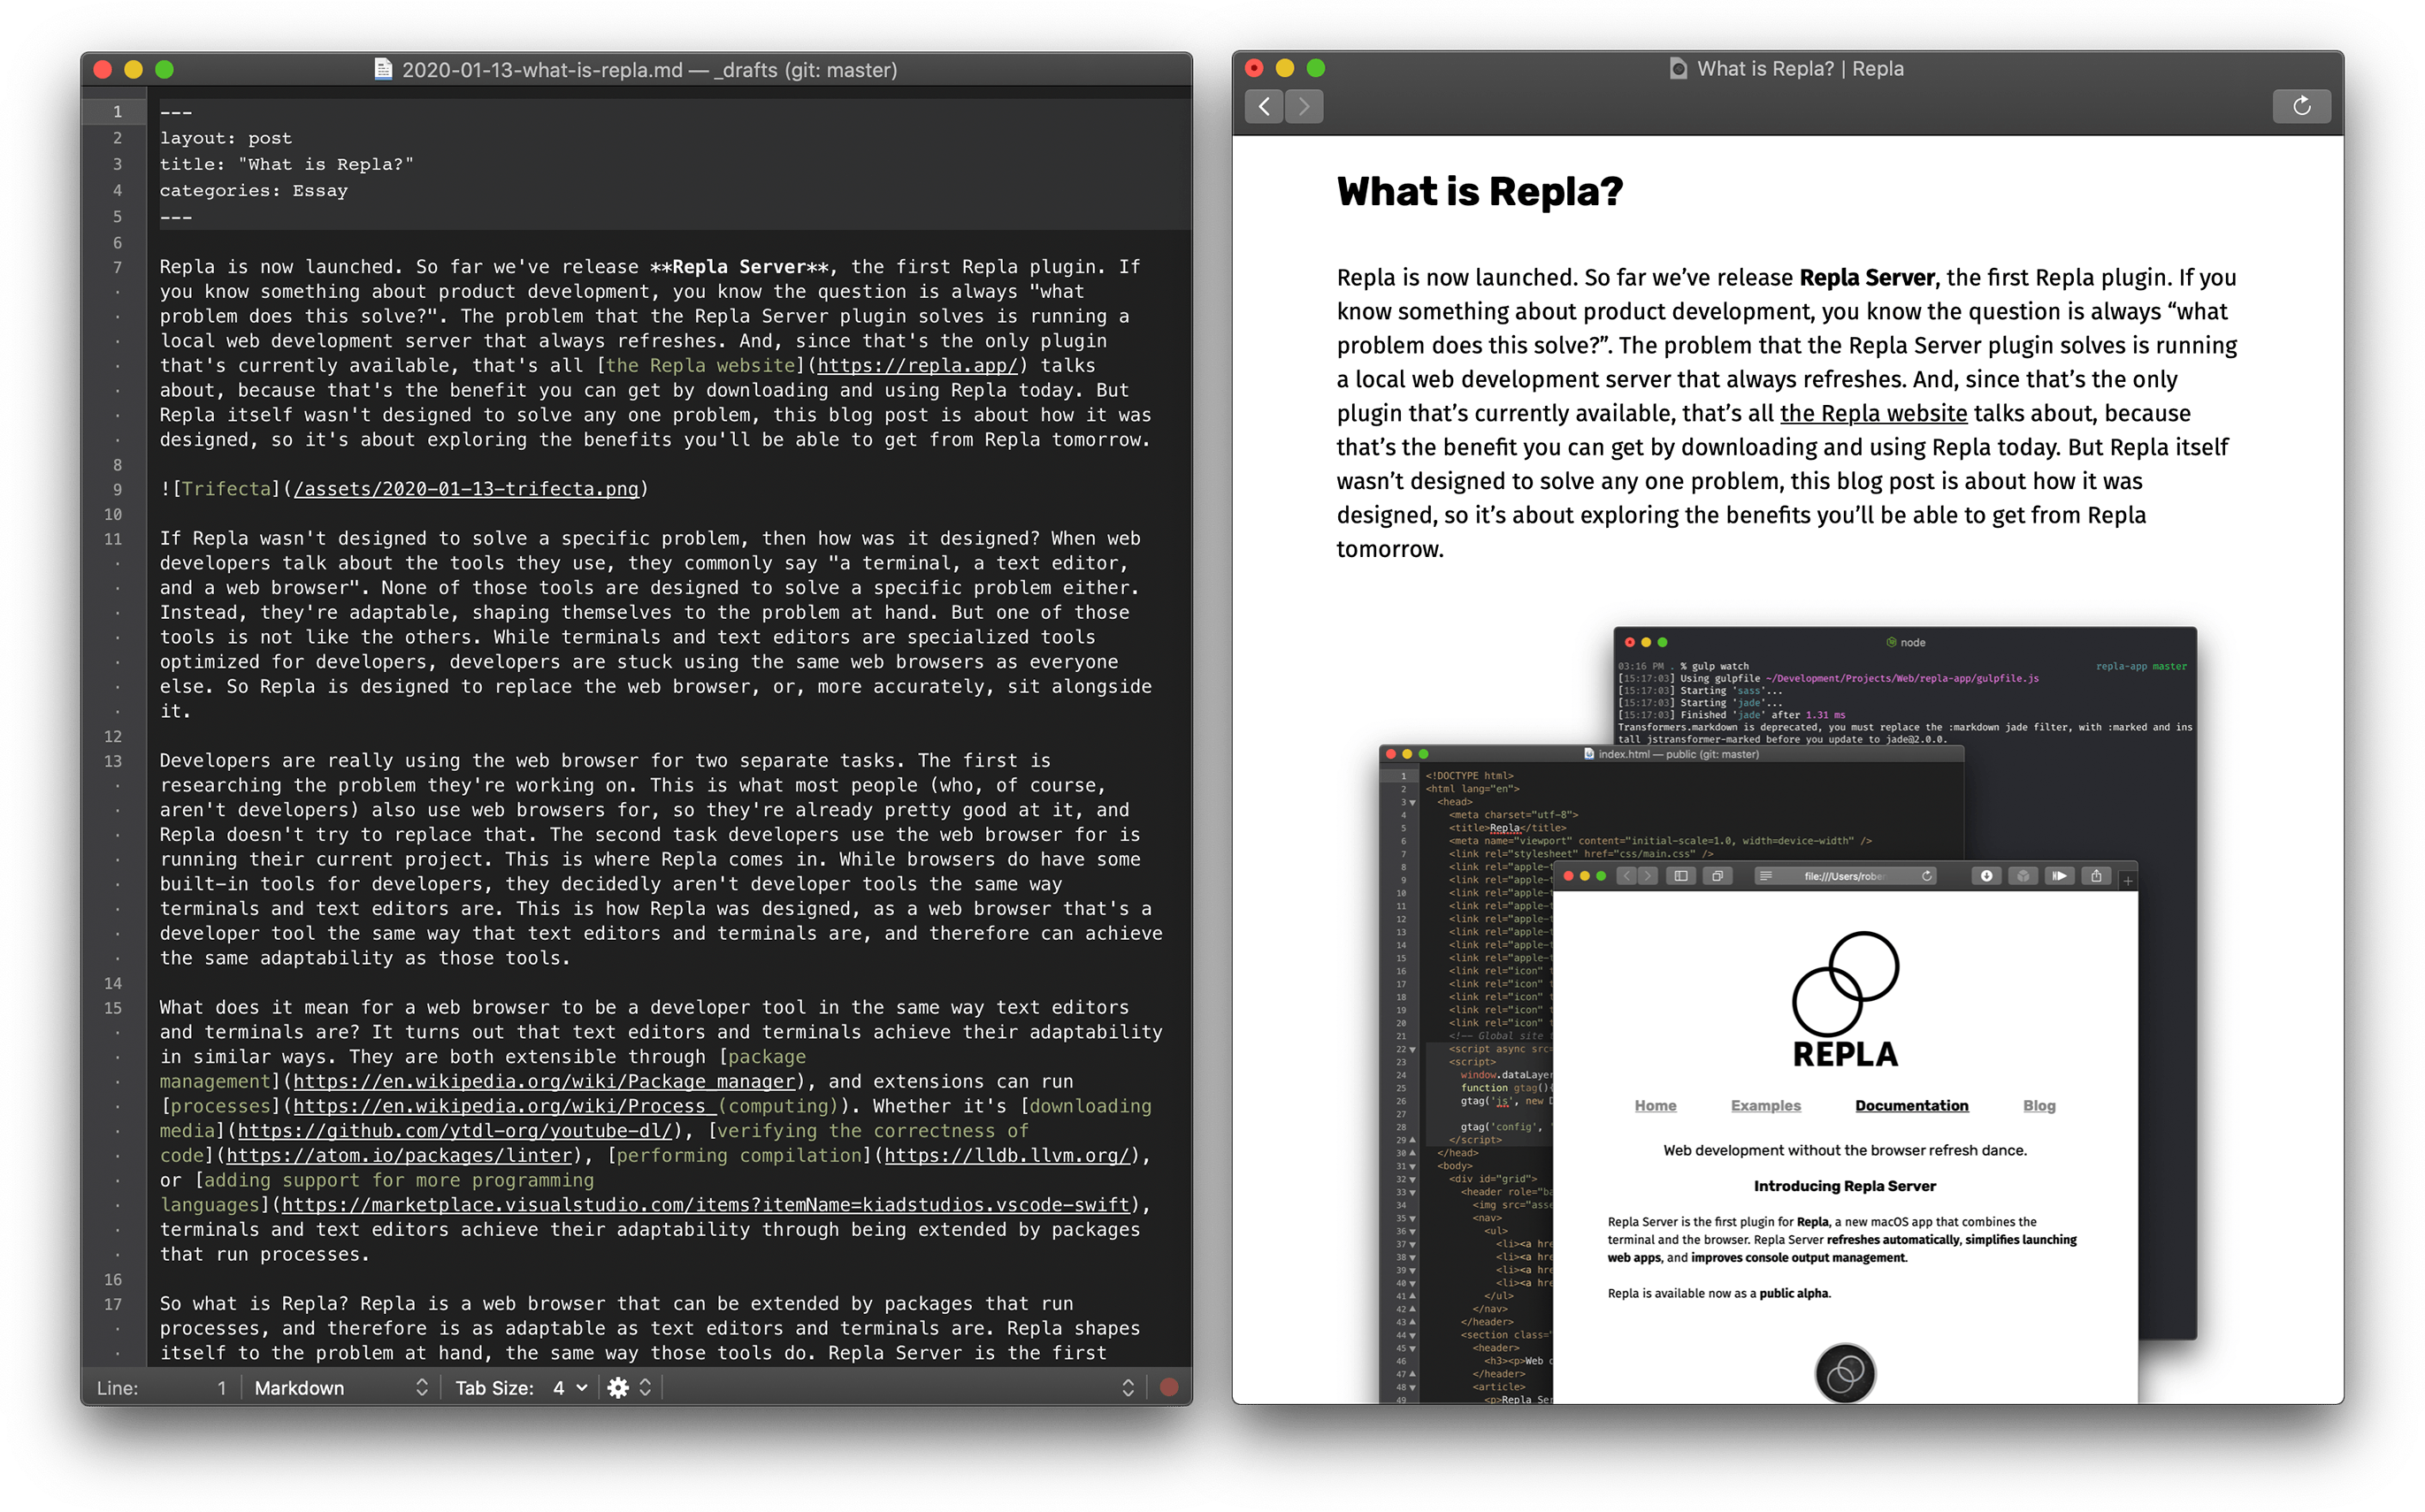2425x1512 pixels.
Task: Minimize the TextMate editor window
Action: pyautogui.click(x=133, y=69)
